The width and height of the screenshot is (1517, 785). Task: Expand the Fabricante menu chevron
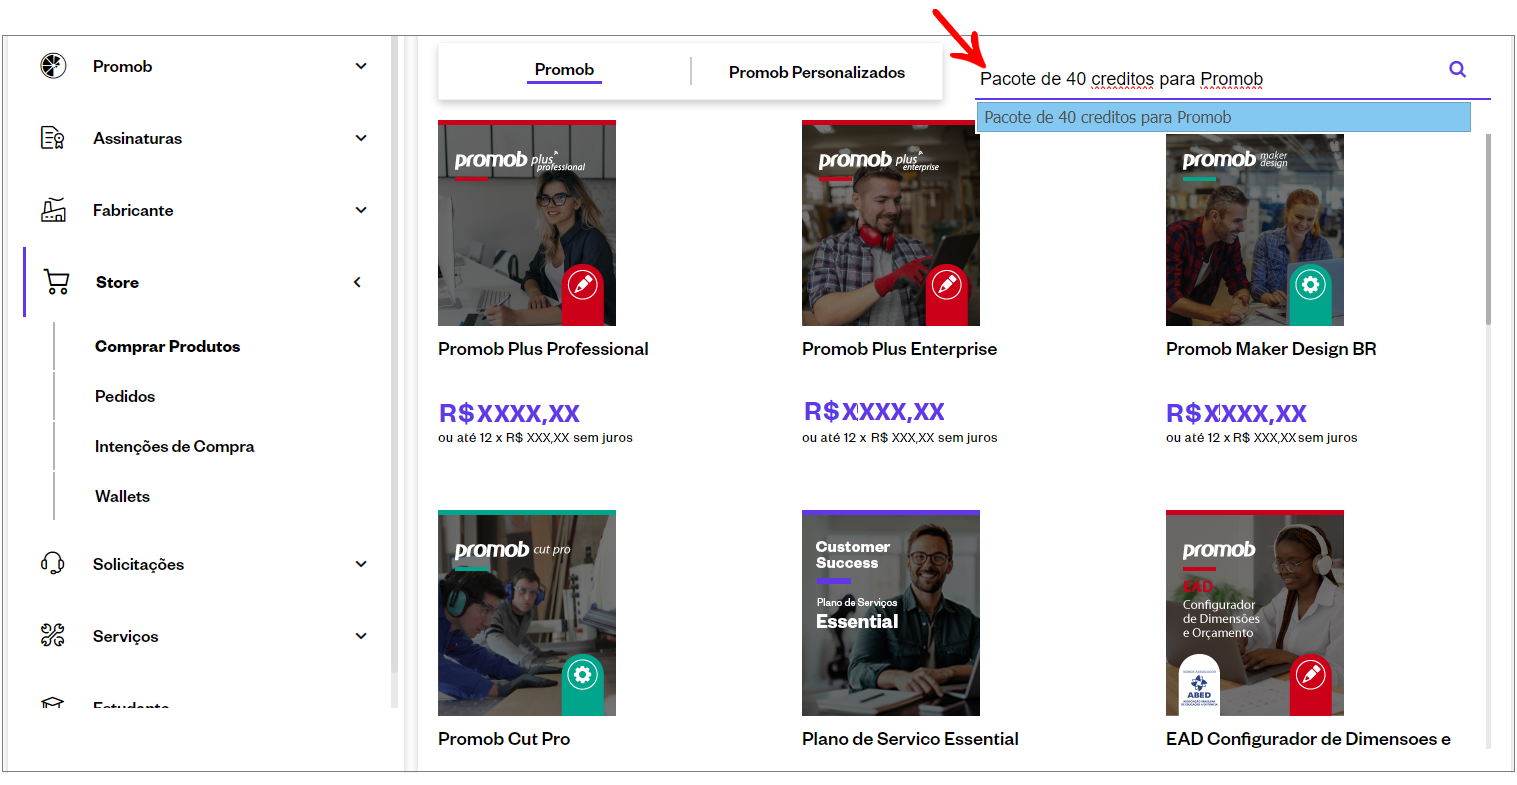(361, 210)
